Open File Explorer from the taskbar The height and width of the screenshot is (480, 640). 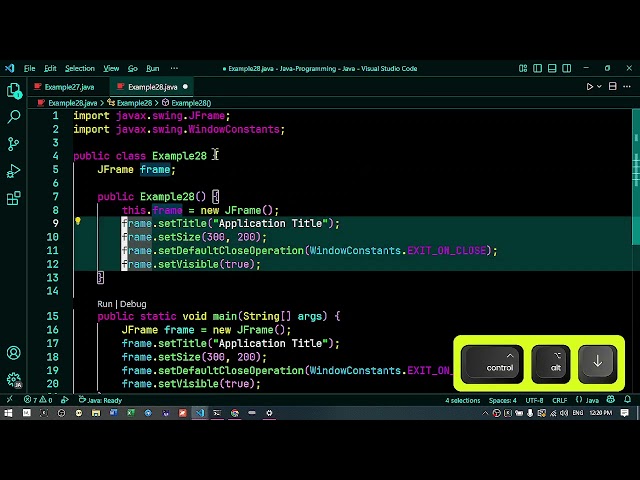tap(96, 413)
